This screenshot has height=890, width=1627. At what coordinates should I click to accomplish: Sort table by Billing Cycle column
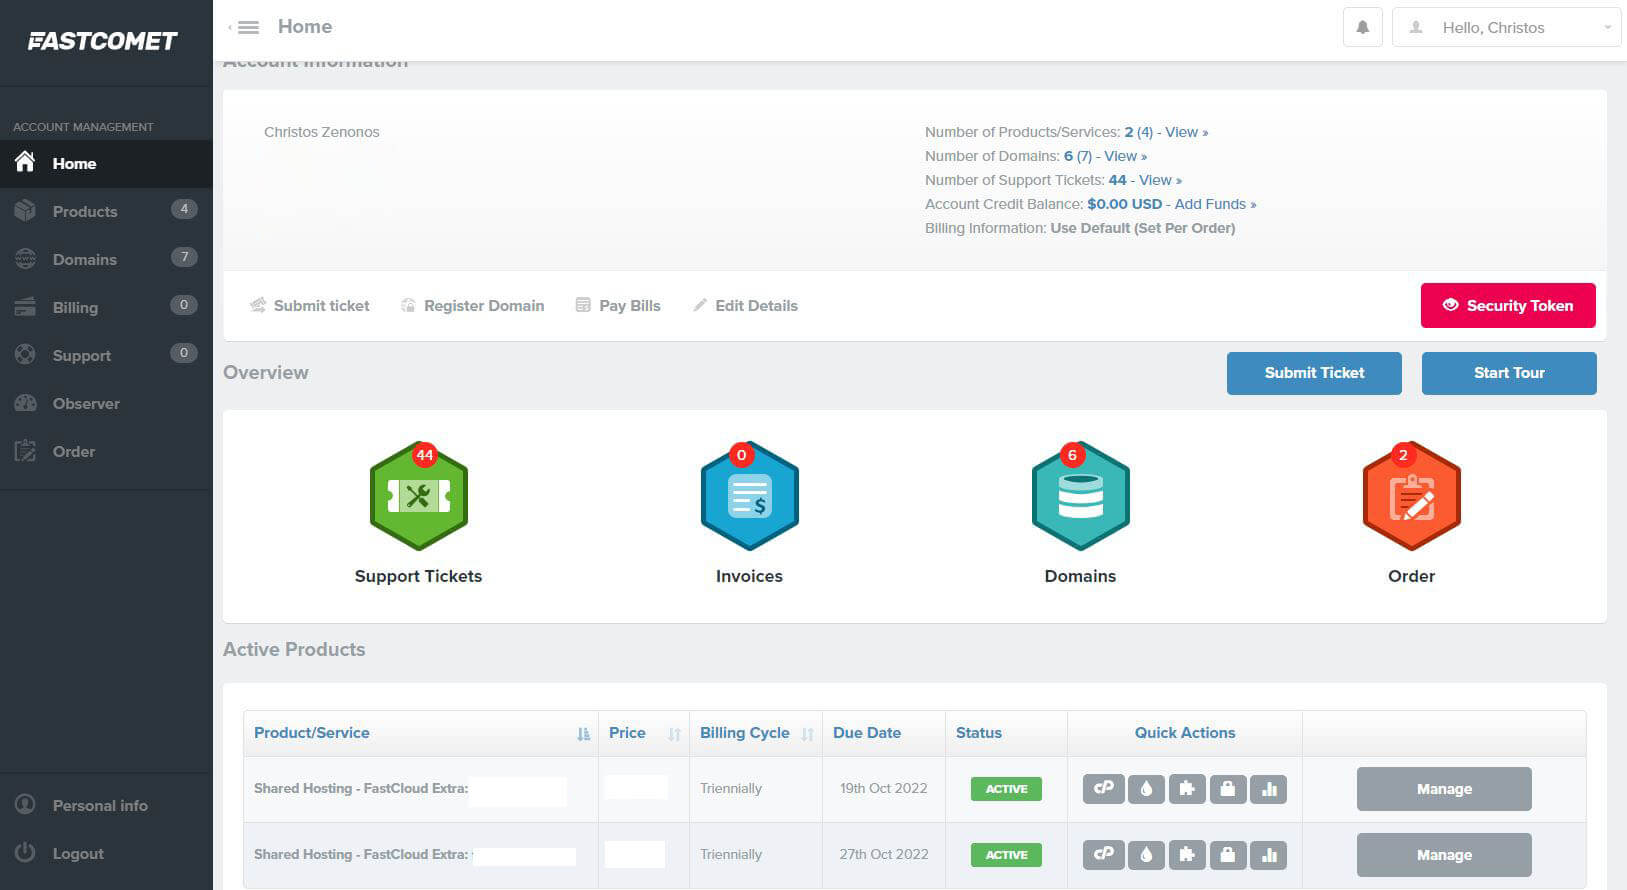pyautogui.click(x=807, y=734)
